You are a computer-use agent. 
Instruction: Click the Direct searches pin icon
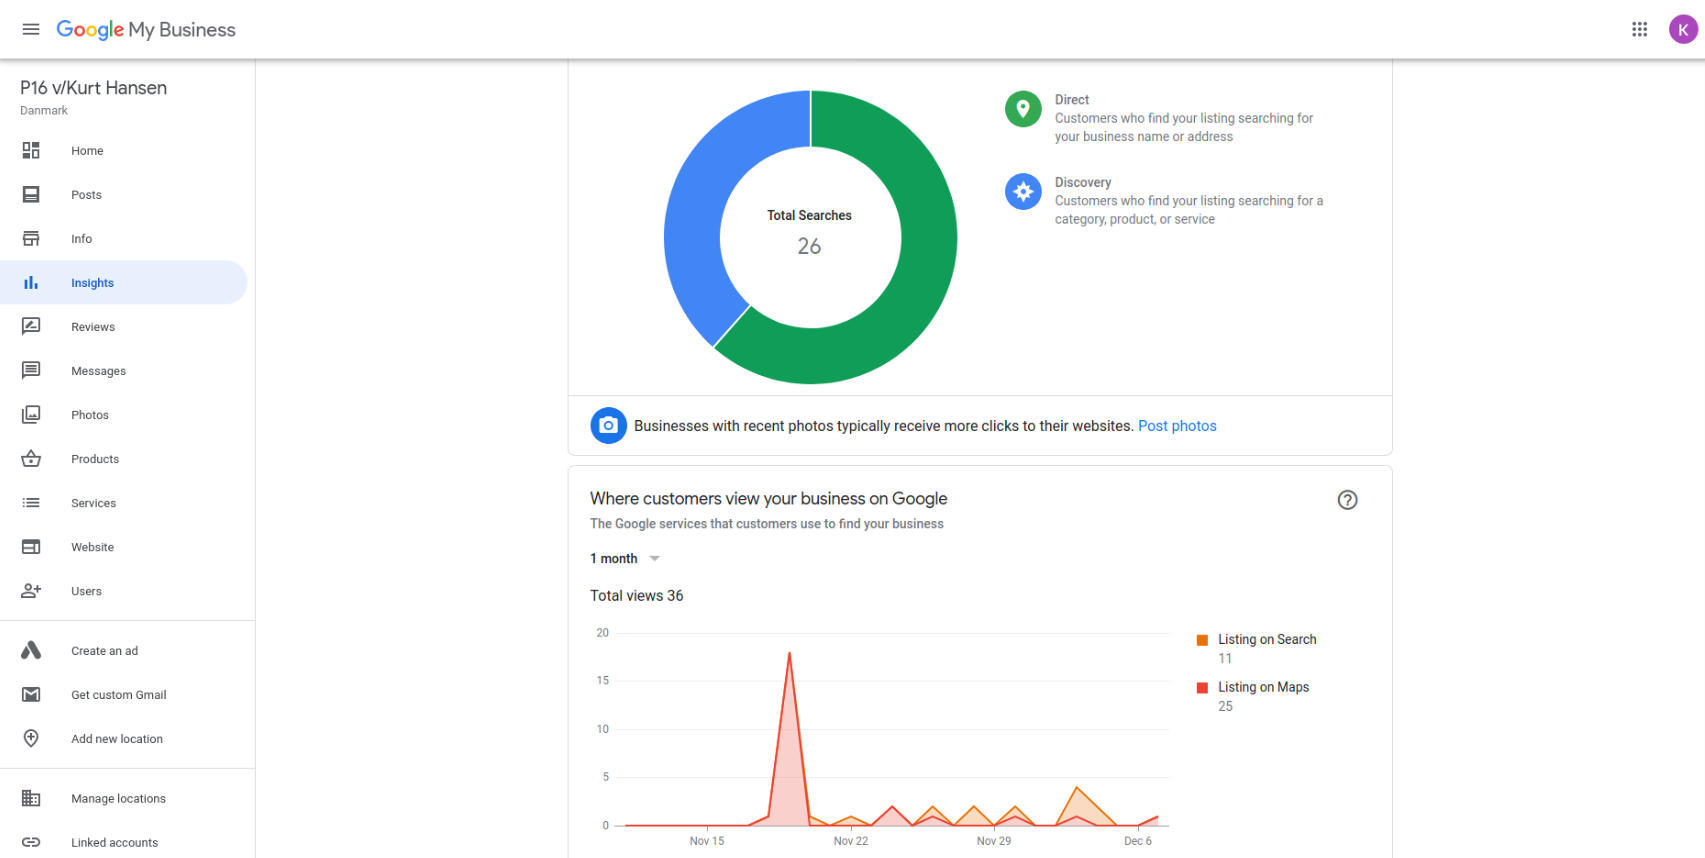pyautogui.click(x=1023, y=108)
